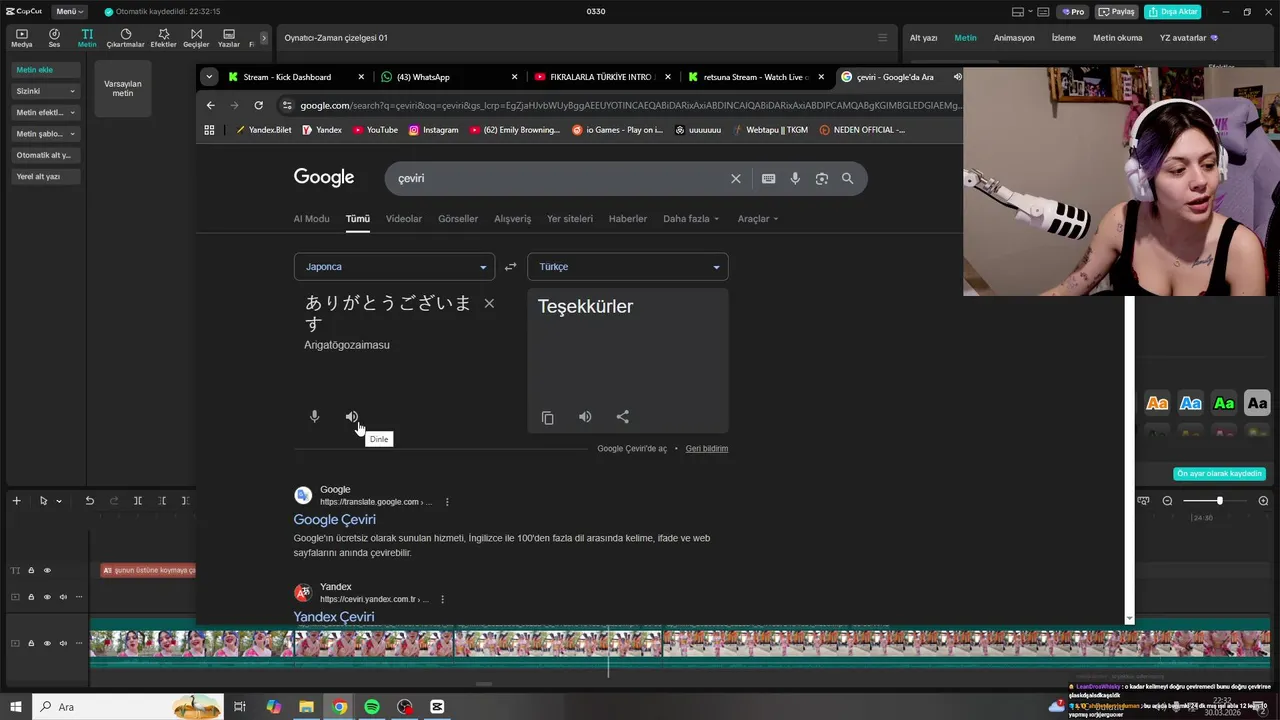Open the CapCut Menü dropdown
The height and width of the screenshot is (720, 1280).
[69, 12]
